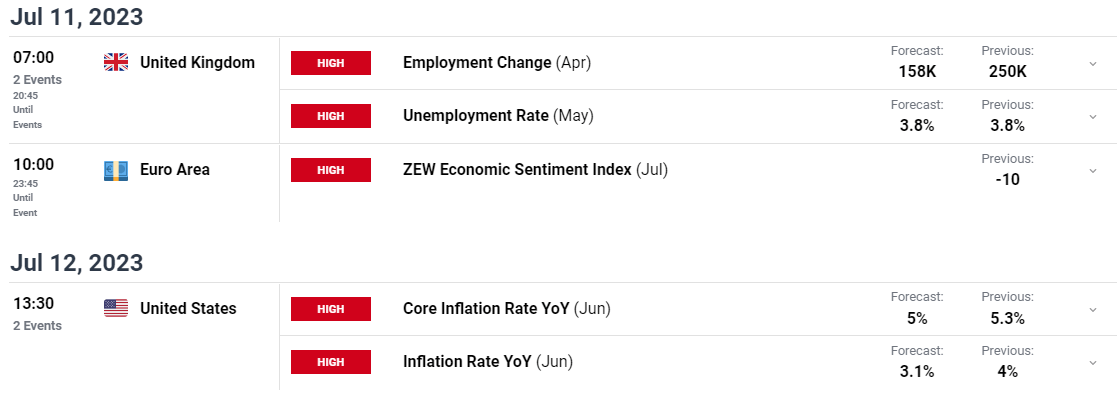Click the United States flag icon

point(116,309)
